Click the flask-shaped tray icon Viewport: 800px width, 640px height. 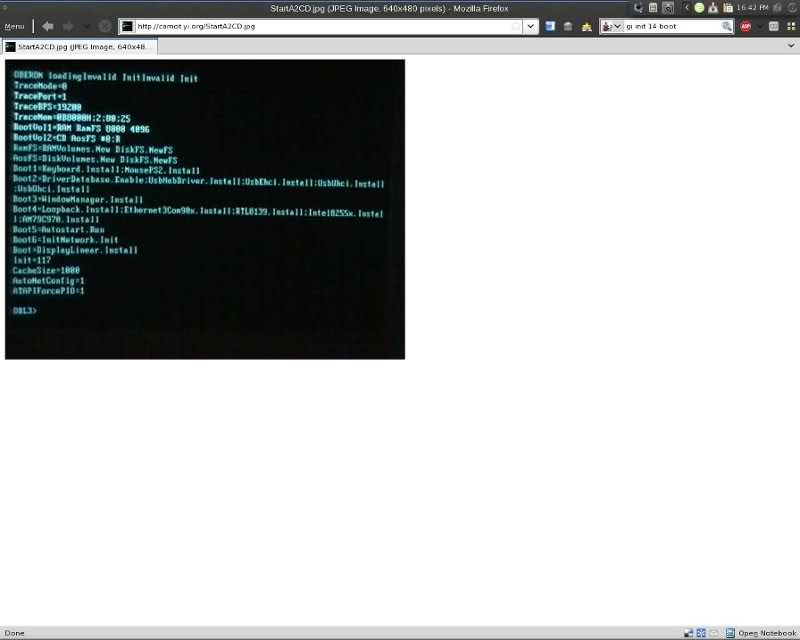pyautogui.click(x=713, y=8)
